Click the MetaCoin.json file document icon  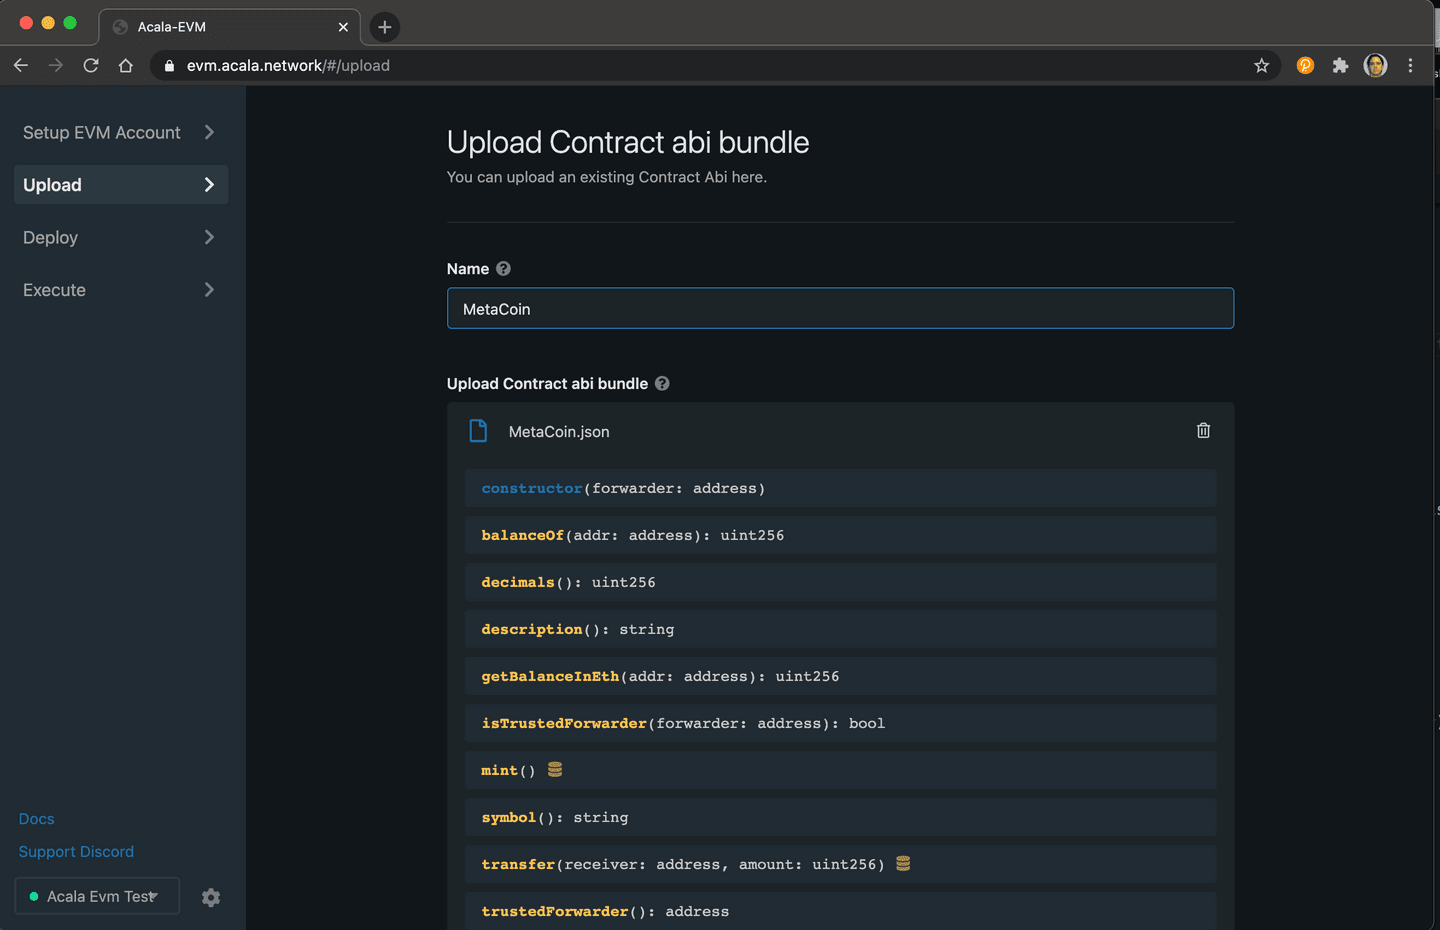tap(478, 431)
